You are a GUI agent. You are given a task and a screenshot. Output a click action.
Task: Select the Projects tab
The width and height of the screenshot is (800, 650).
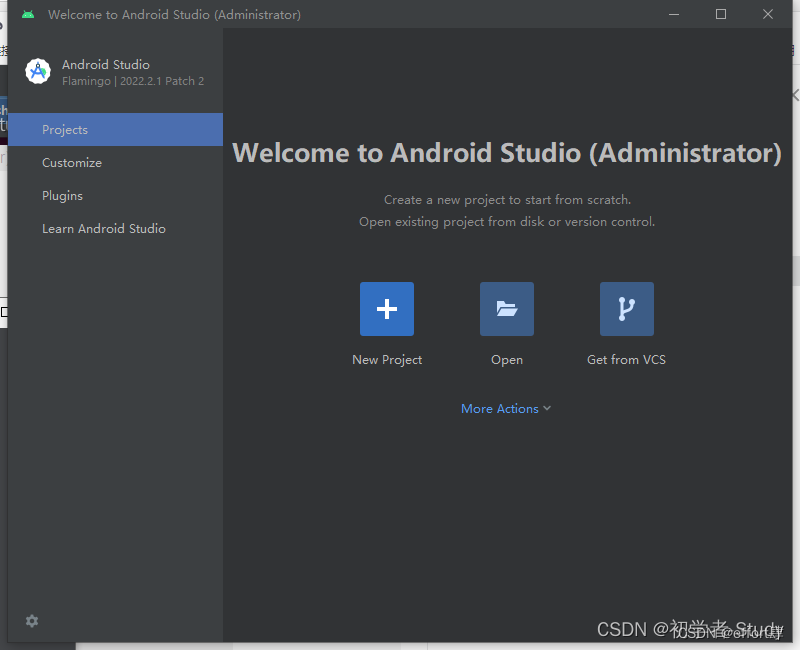[115, 130]
